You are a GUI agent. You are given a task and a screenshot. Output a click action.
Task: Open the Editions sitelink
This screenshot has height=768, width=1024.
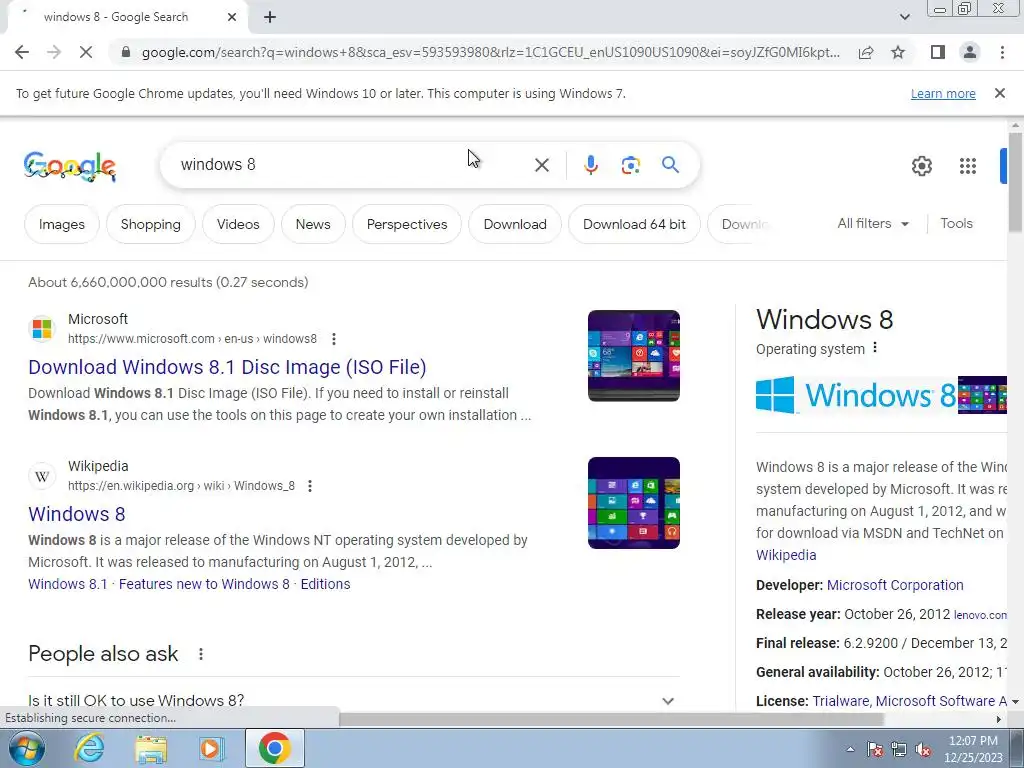tap(325, 584)
